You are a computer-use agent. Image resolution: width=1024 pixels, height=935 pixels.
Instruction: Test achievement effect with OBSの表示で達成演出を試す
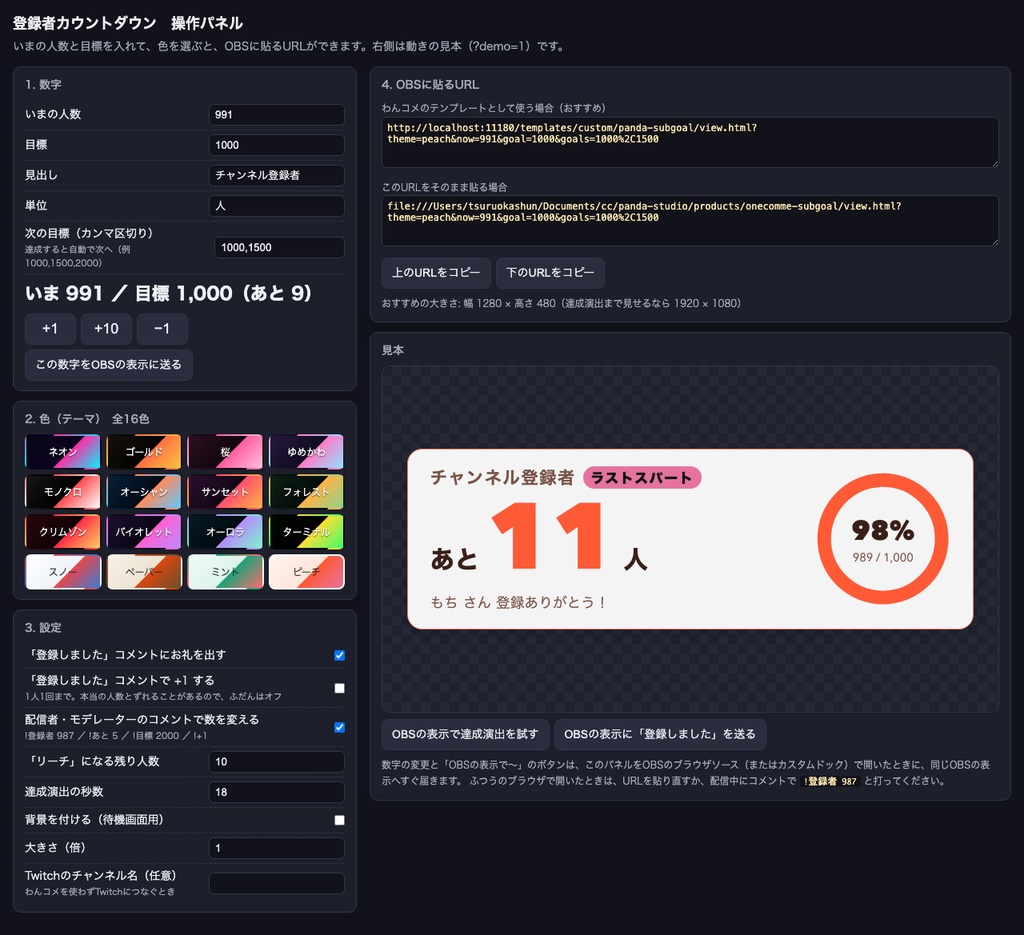point(465,734)
